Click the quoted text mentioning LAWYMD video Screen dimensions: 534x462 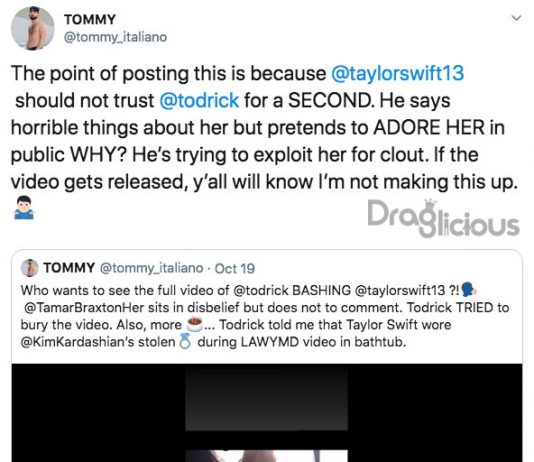tap(302, 342)
